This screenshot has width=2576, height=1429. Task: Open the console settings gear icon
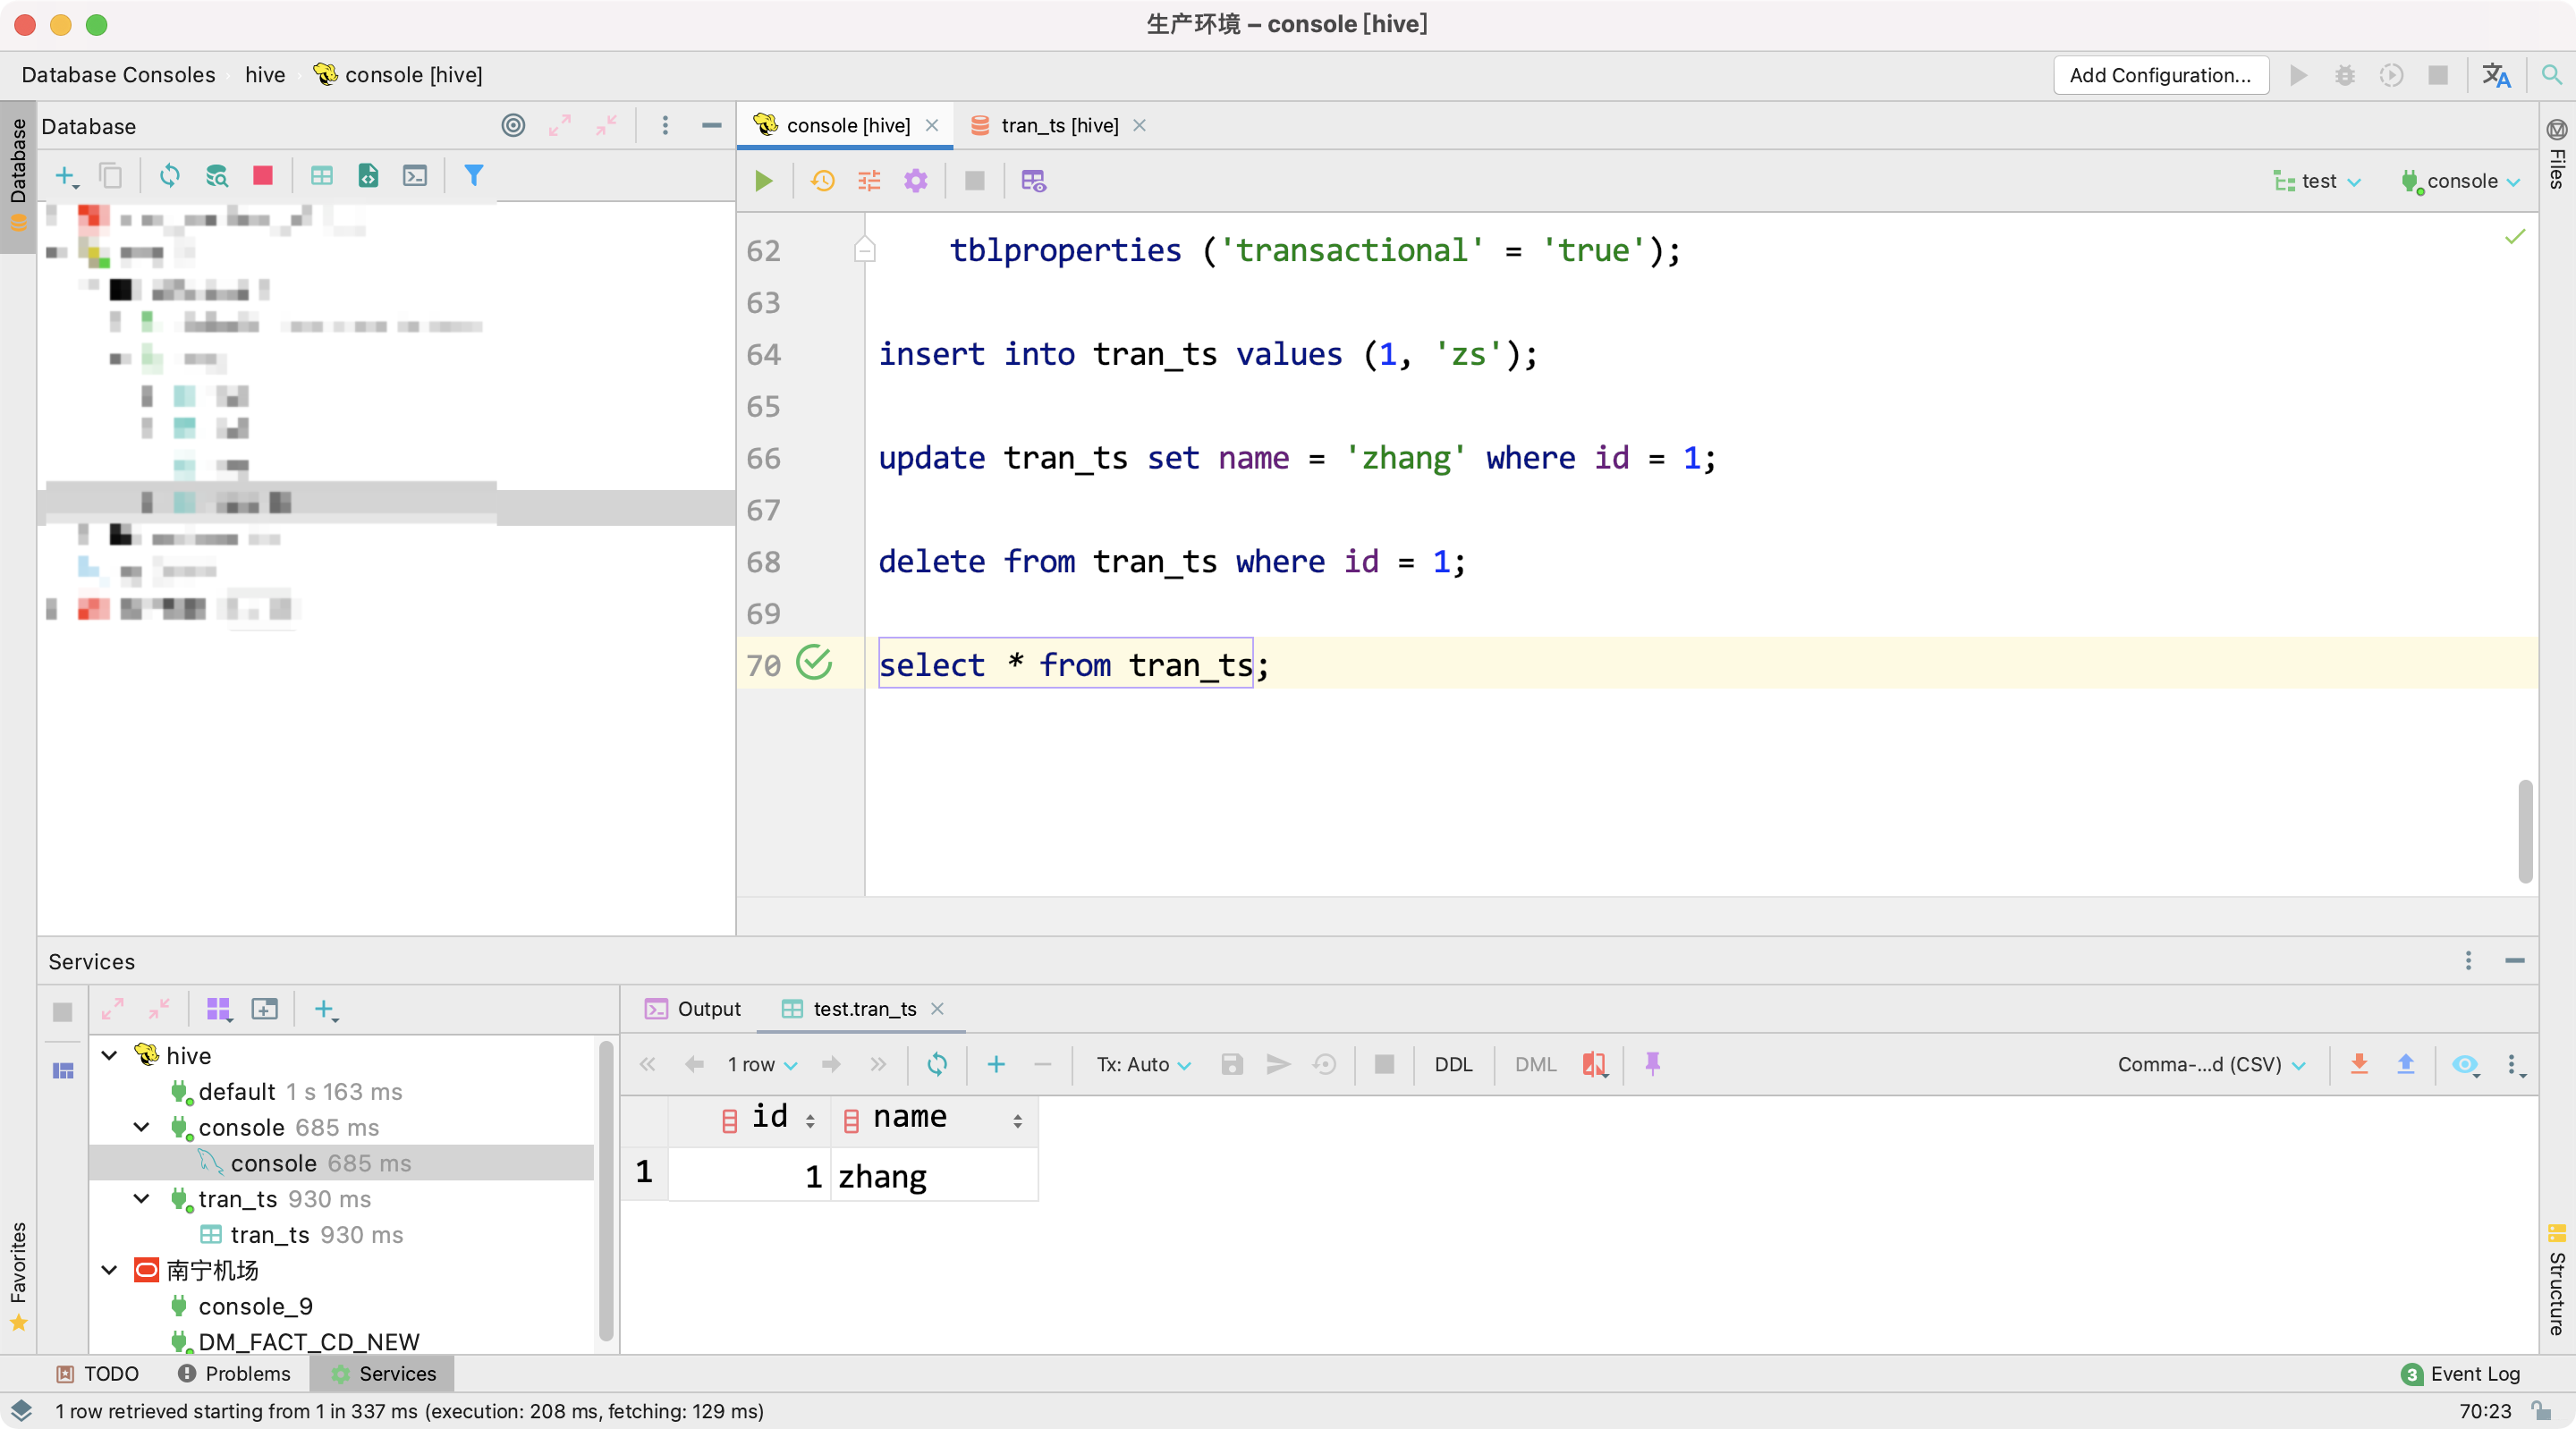916,181
